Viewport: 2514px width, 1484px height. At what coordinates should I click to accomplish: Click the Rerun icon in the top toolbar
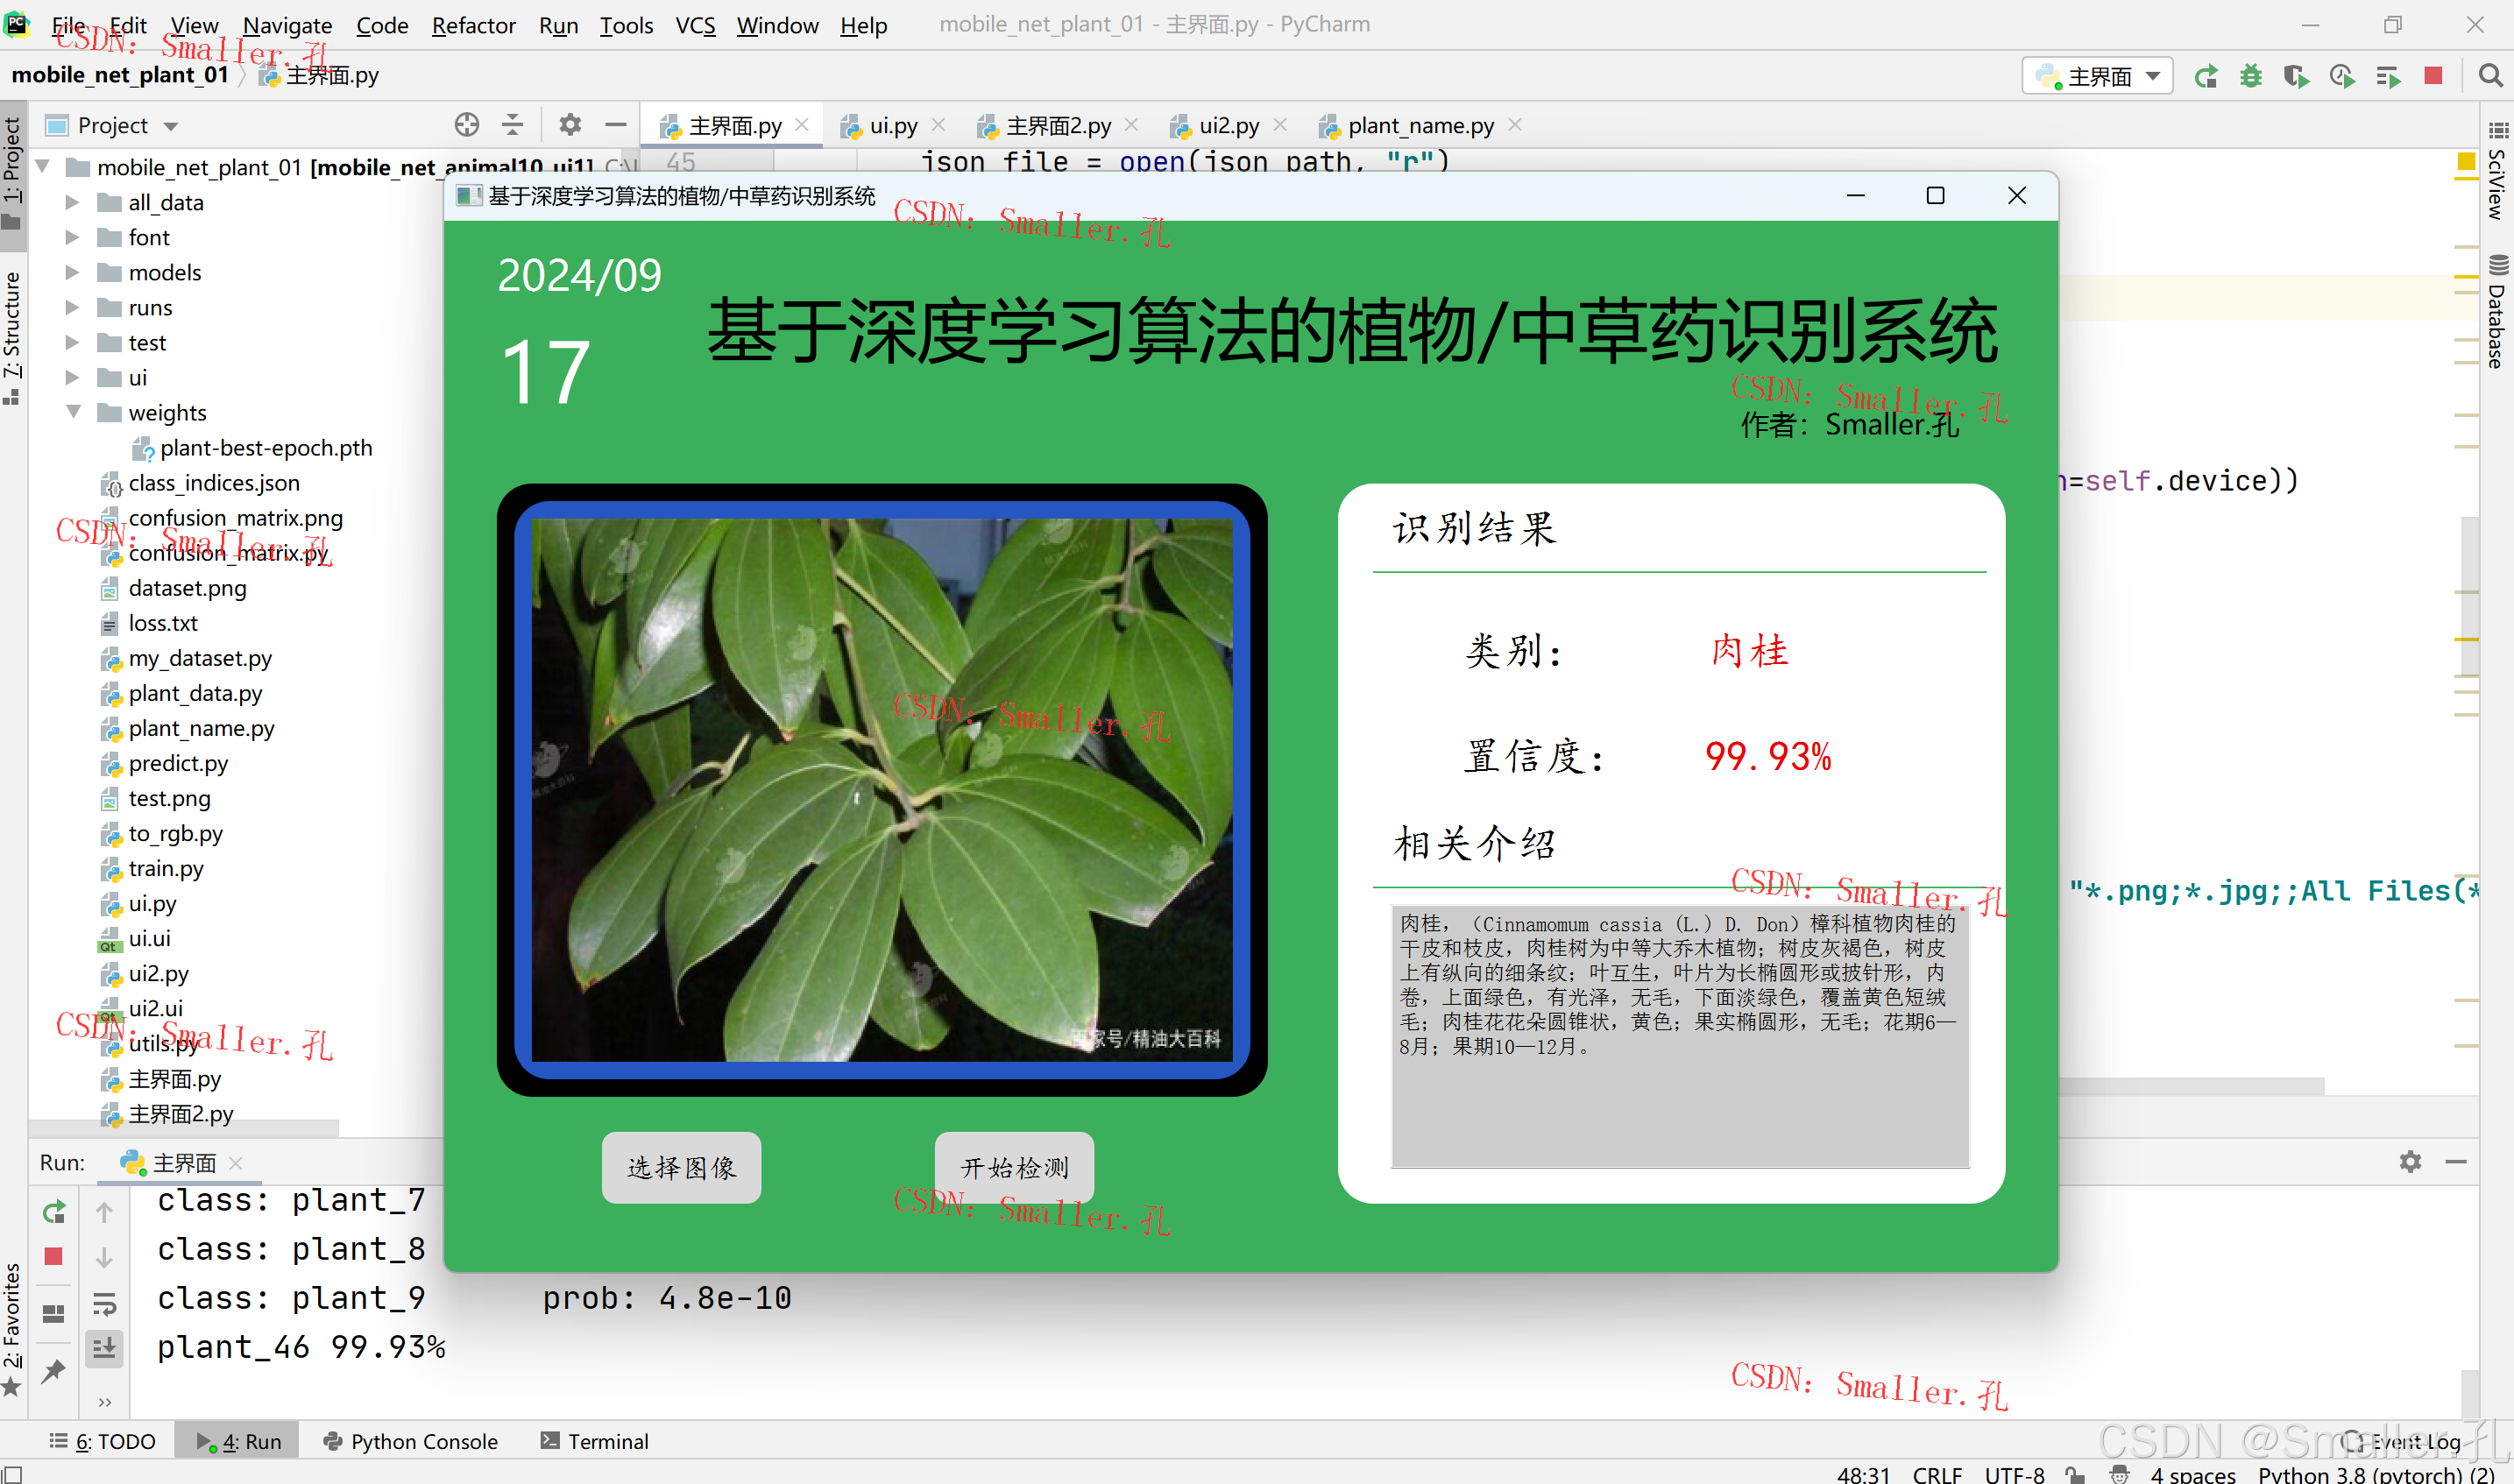tap(2205, 76)
